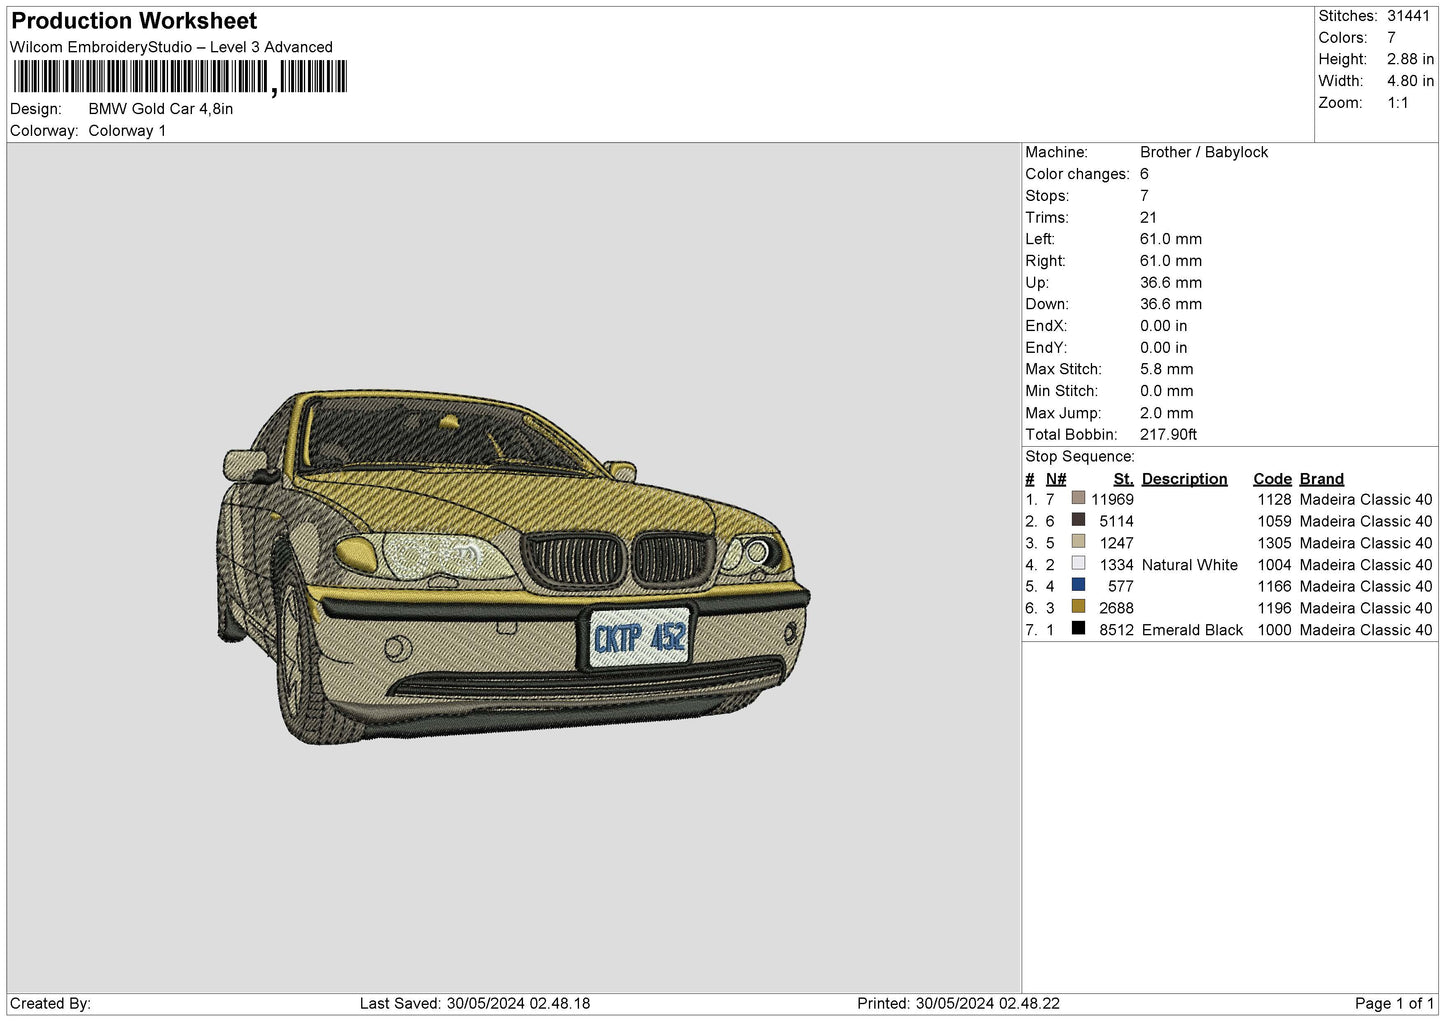Click thread code '1000'

[x=1274, y=631]
